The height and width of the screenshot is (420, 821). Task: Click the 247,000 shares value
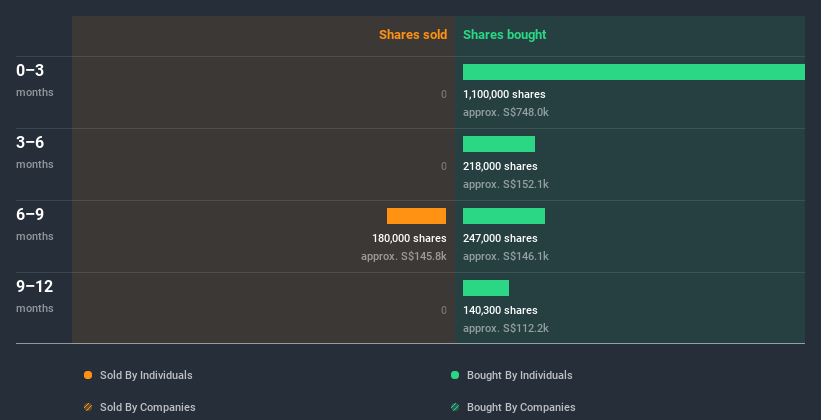[500, 238]
